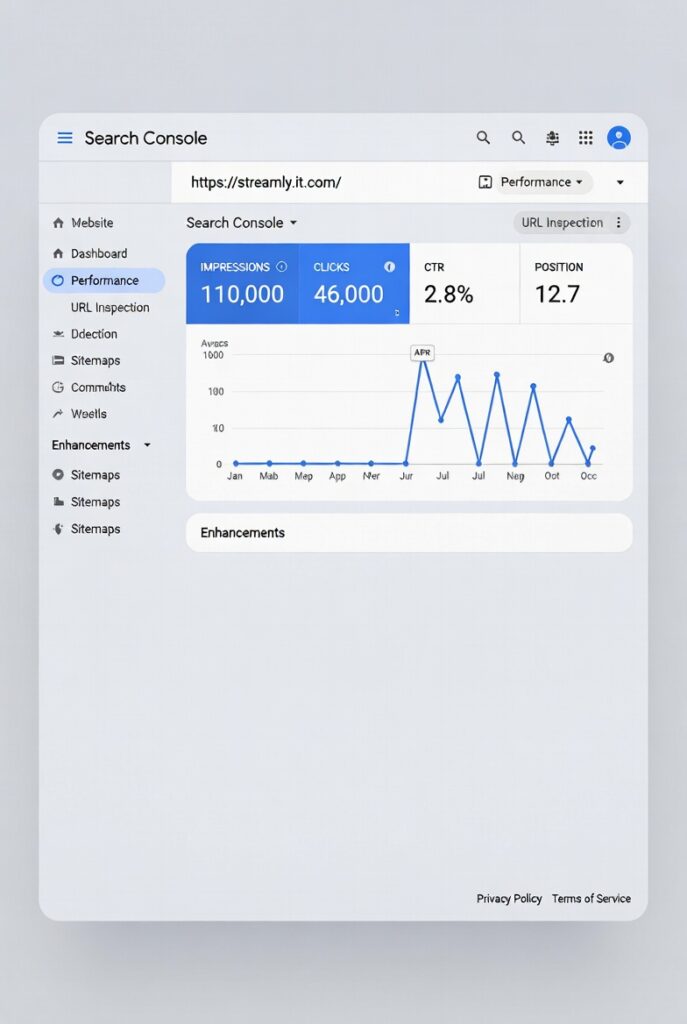Open the Terms of Service link
The height and width of the screenshot is (1024, 687).
[x=591, y=899]
